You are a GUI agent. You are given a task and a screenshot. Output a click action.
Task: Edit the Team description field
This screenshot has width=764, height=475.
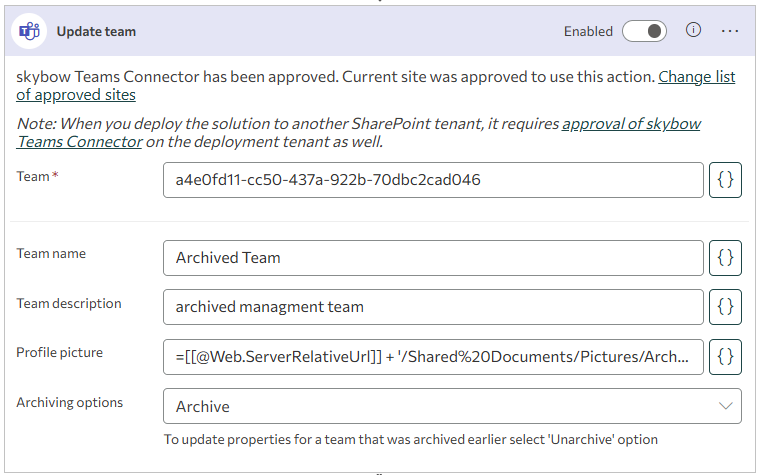point(433,307)
